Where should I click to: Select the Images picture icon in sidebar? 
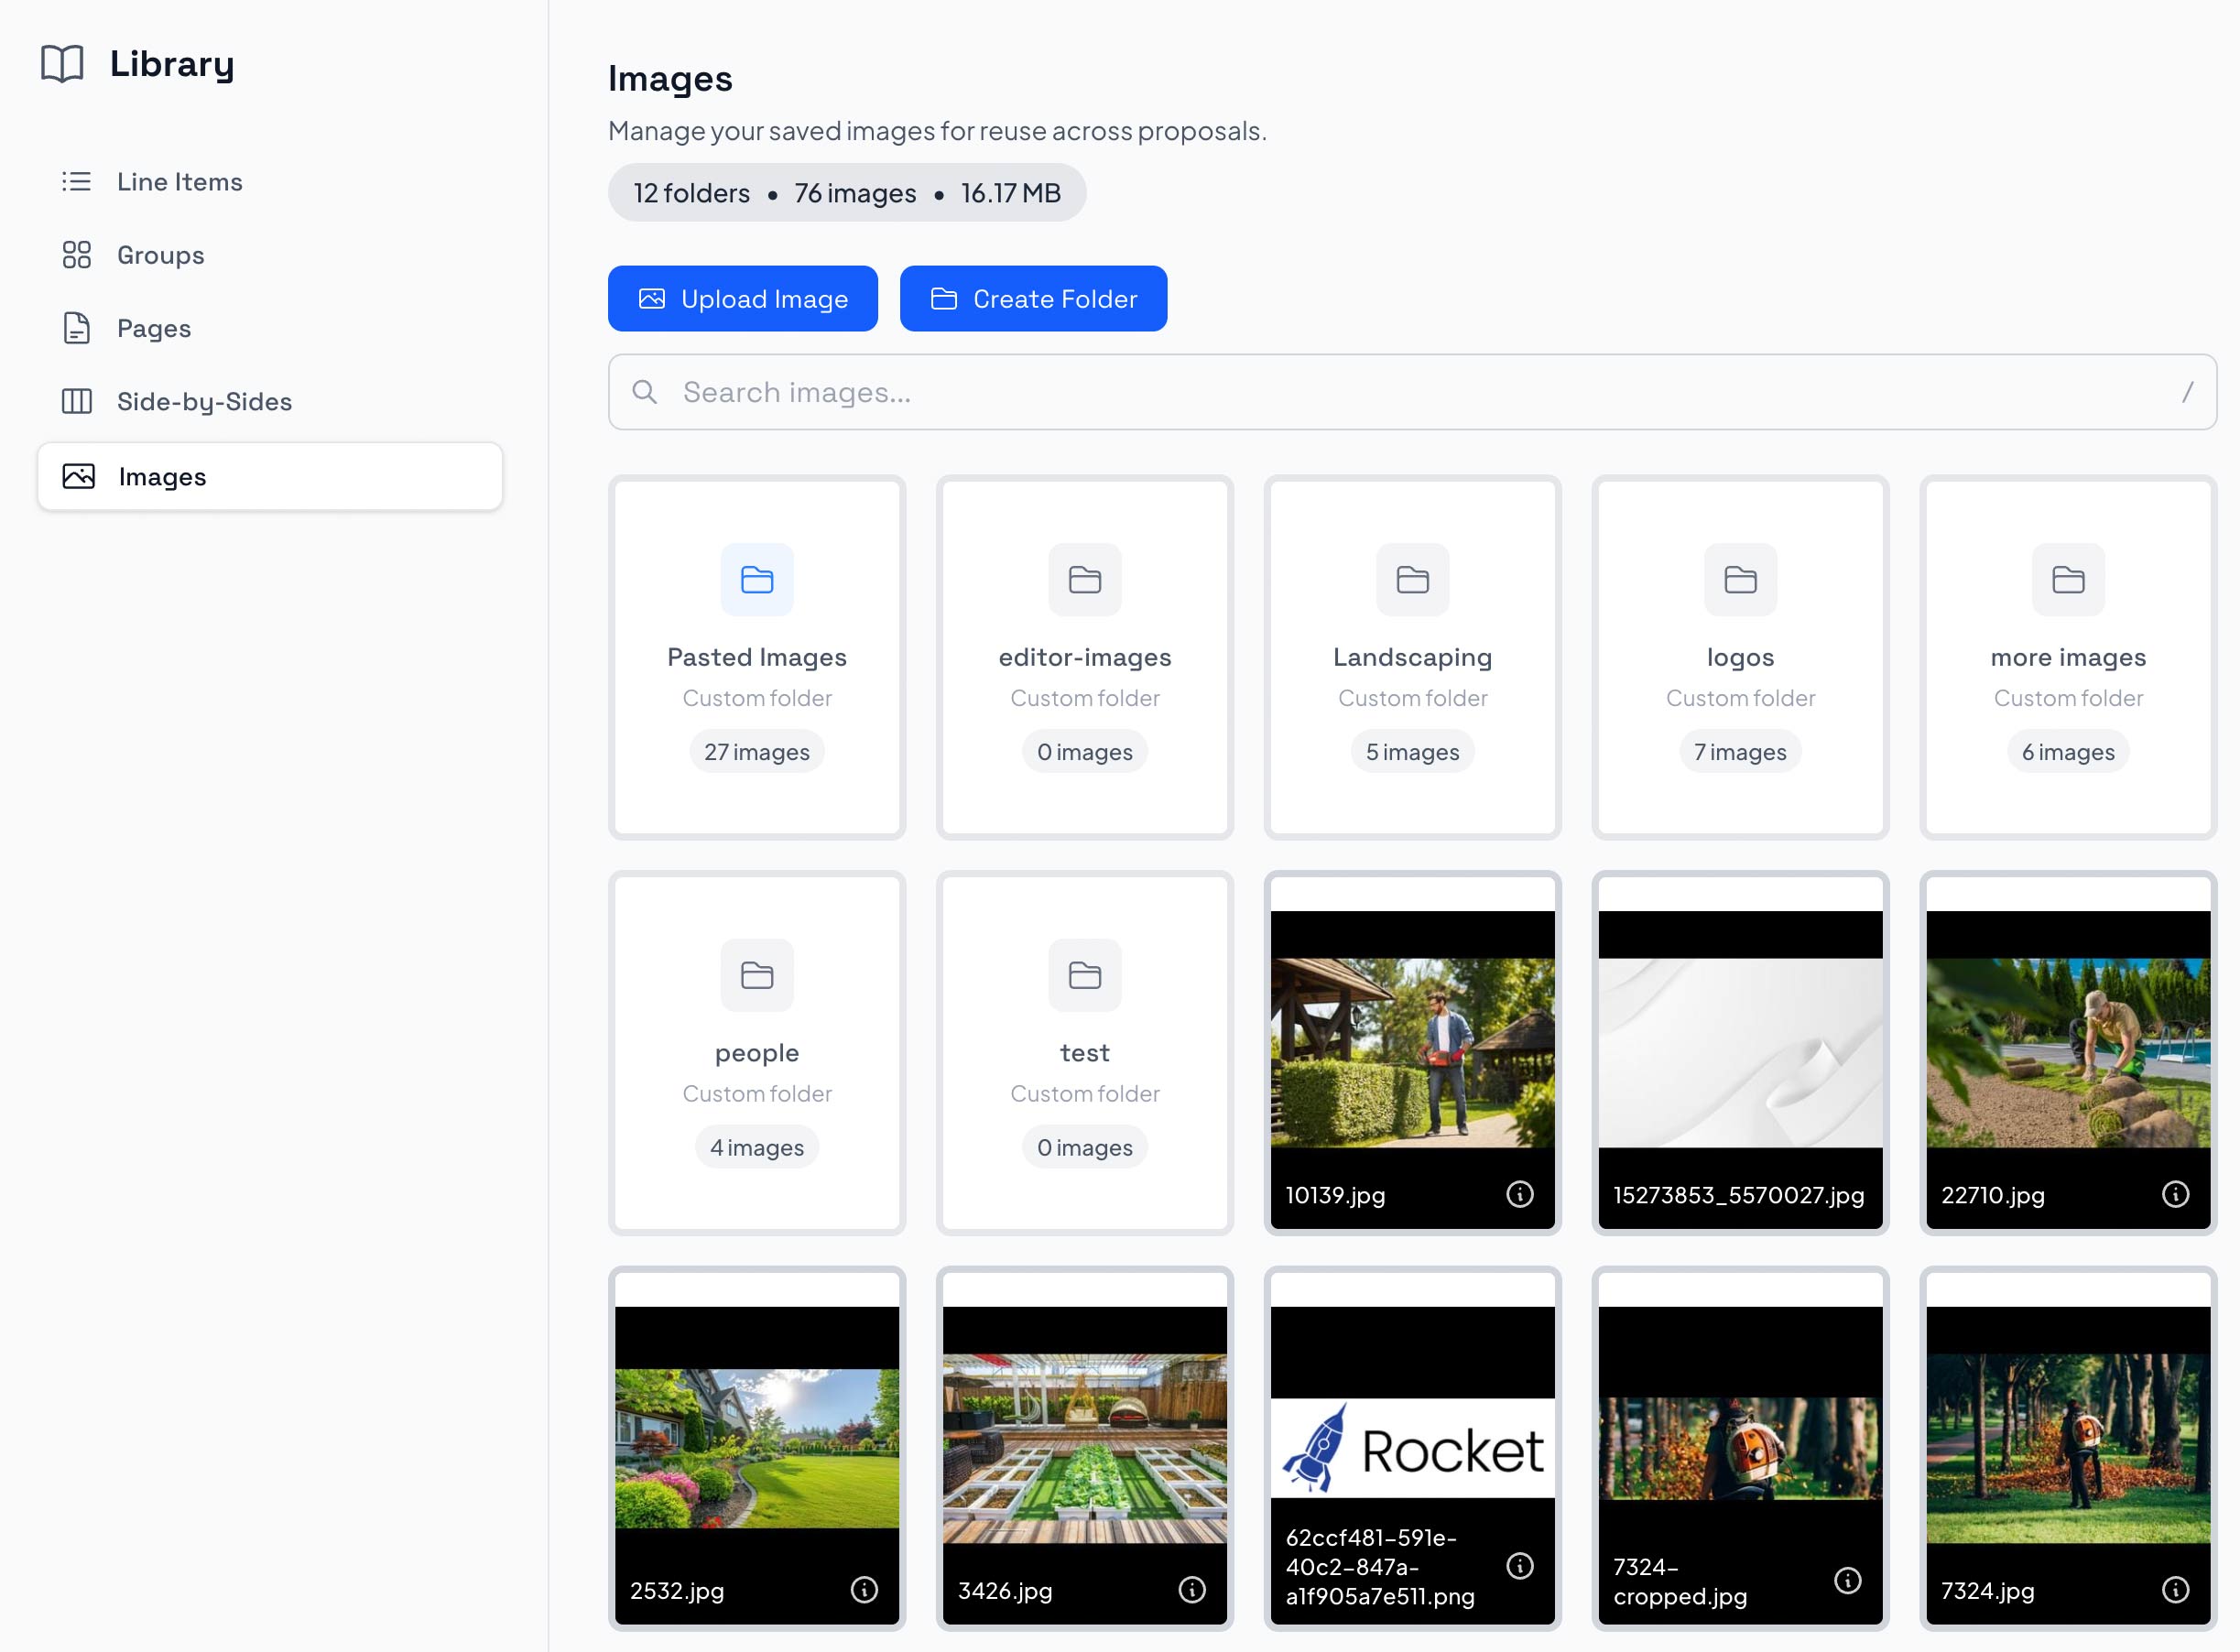point(80,477)
